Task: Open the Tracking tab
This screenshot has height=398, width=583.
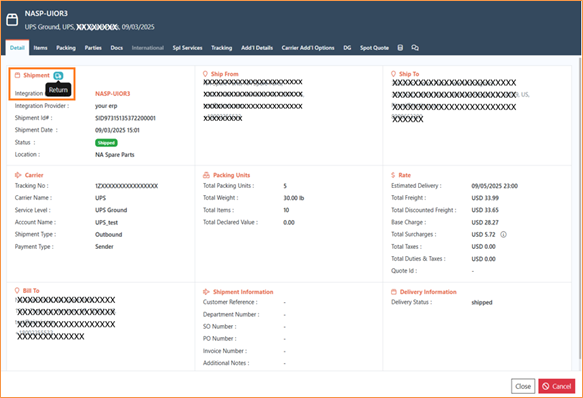Action: coord(222,48)
